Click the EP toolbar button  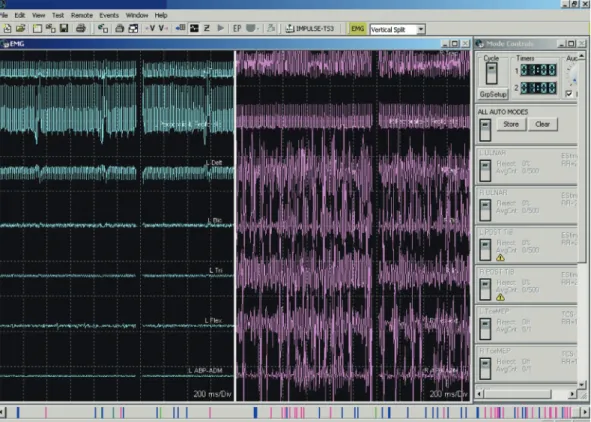237,28
